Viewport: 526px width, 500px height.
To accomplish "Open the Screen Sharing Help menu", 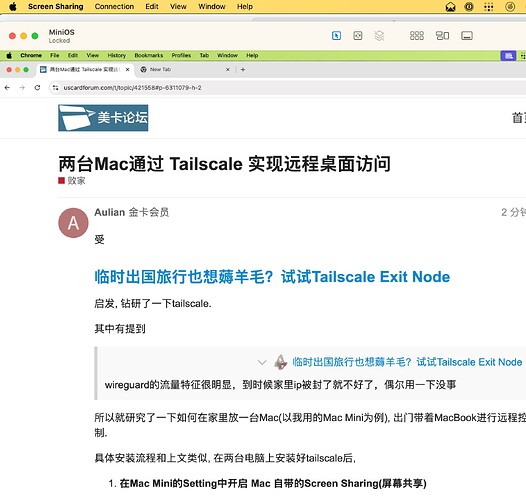I will tap(245, 6).
